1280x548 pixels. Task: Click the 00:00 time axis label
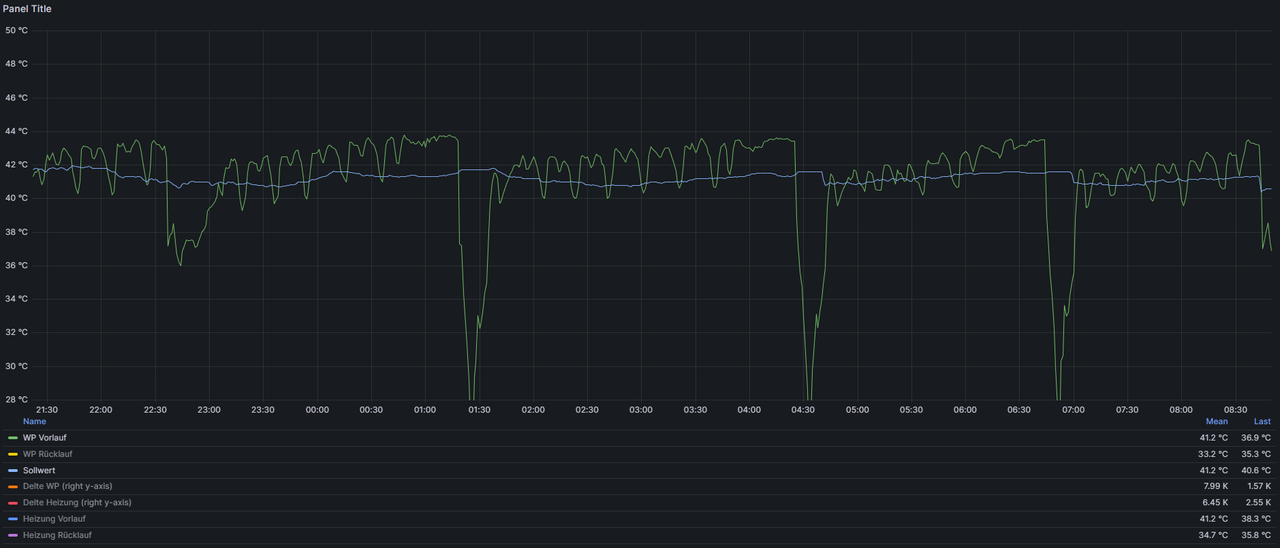pos(317,410)
